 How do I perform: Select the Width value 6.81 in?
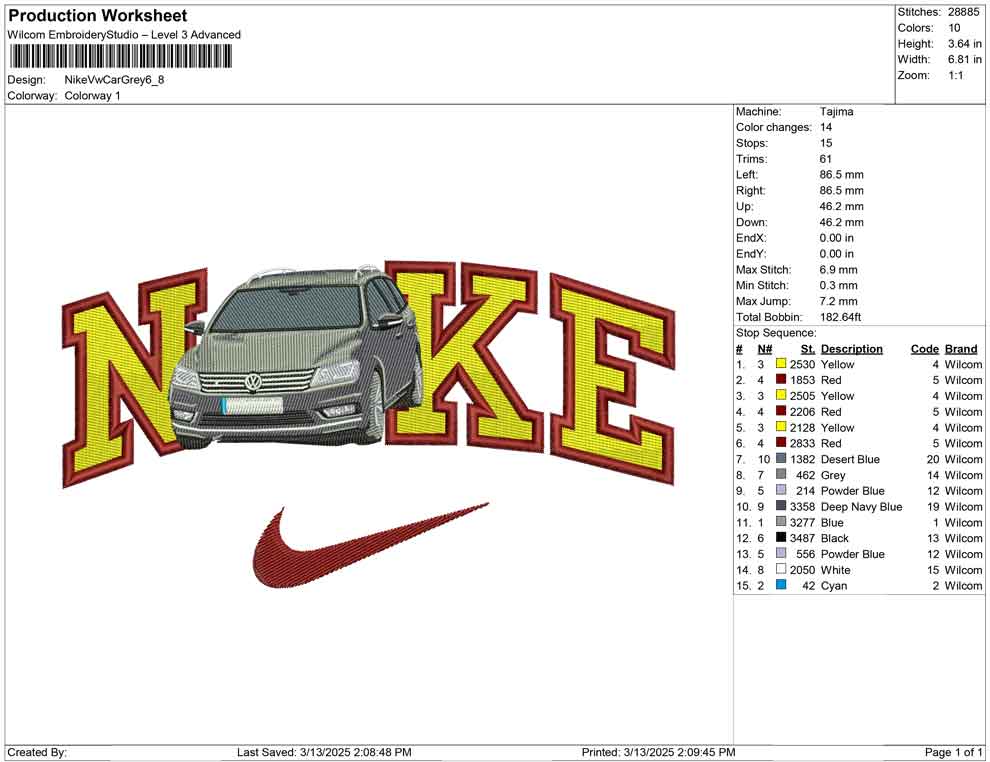point(964,59)
